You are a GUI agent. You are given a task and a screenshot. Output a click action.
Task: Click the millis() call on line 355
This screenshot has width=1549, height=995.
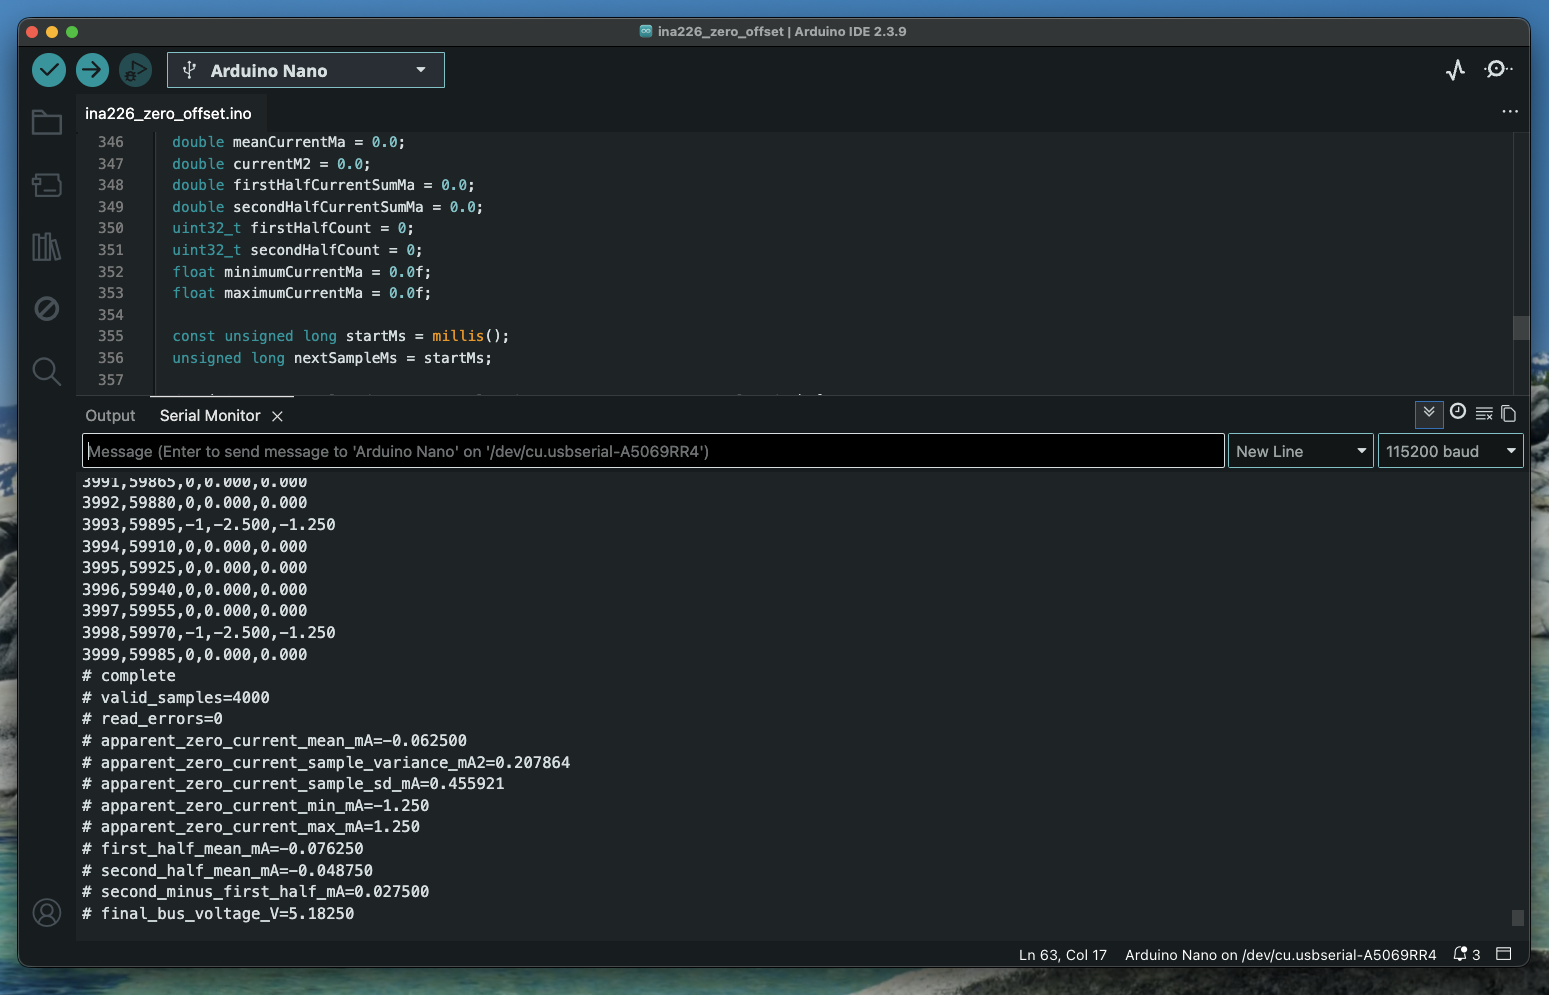470,336
